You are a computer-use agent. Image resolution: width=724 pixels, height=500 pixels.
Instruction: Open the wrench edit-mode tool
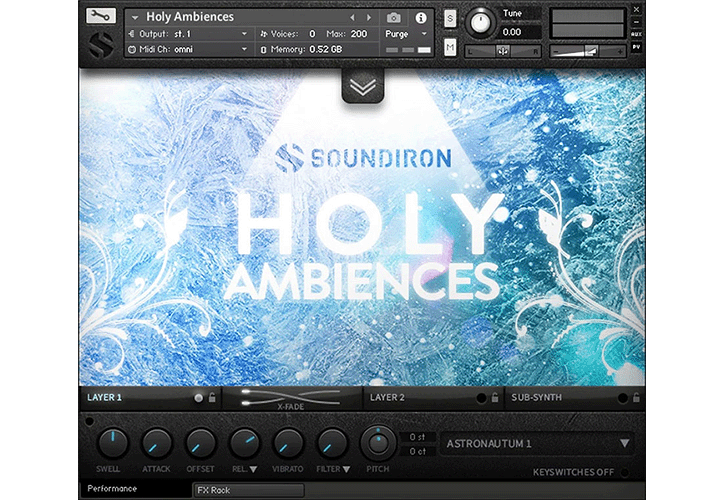click(101, 16)
